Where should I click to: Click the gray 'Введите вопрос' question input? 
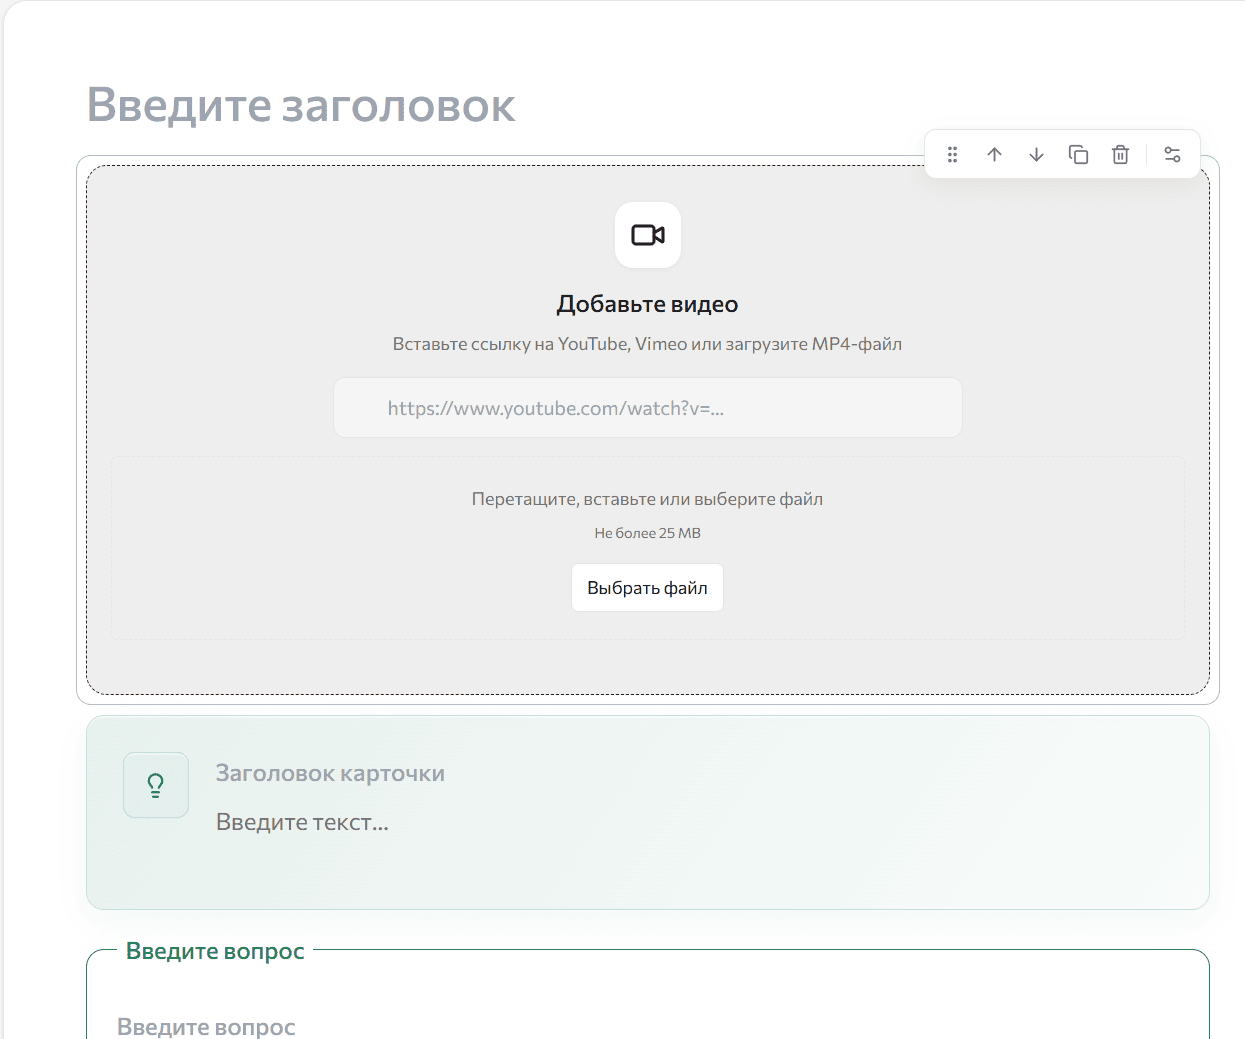[206, 1027]
